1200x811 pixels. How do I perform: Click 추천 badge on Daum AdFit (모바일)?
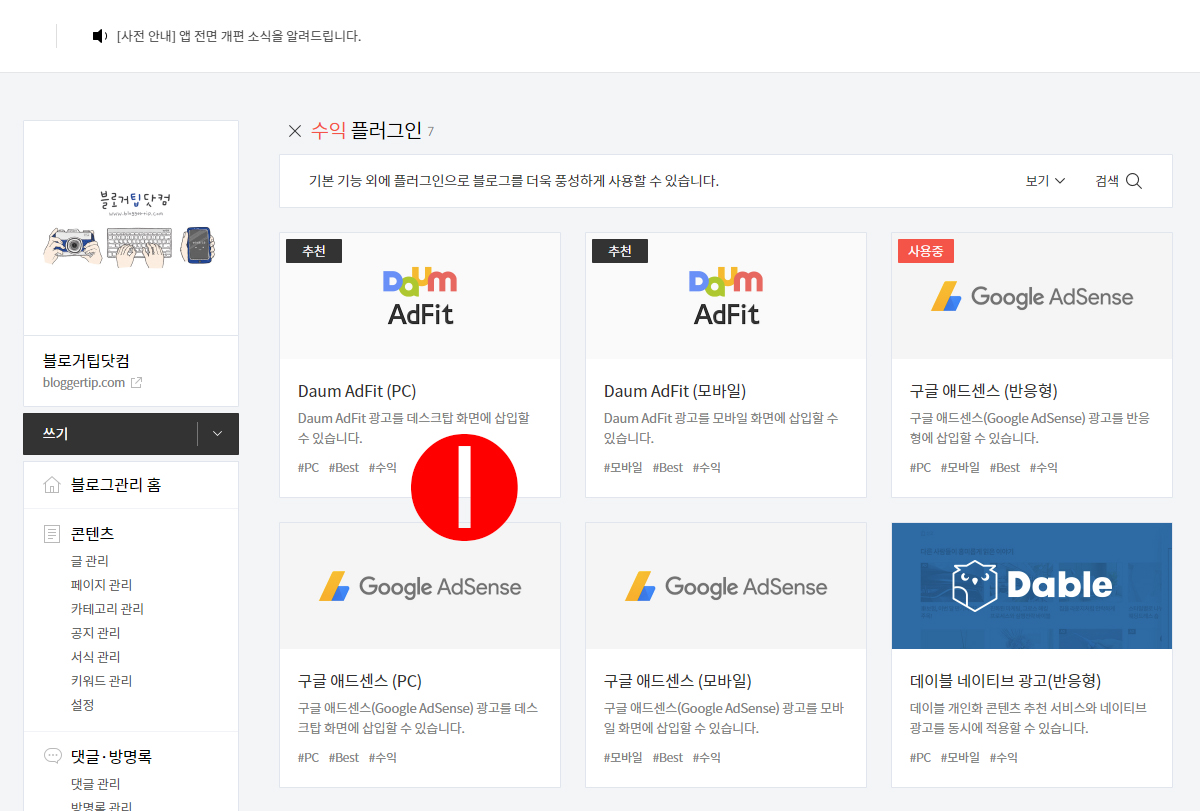coord(620,251)
